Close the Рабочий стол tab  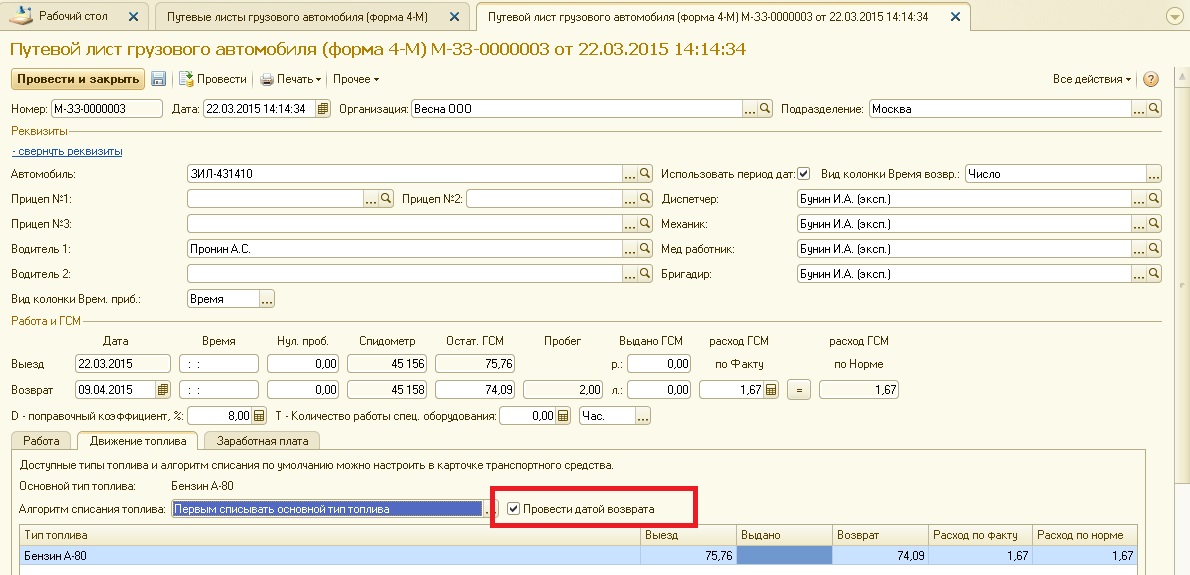click(134, 16)
